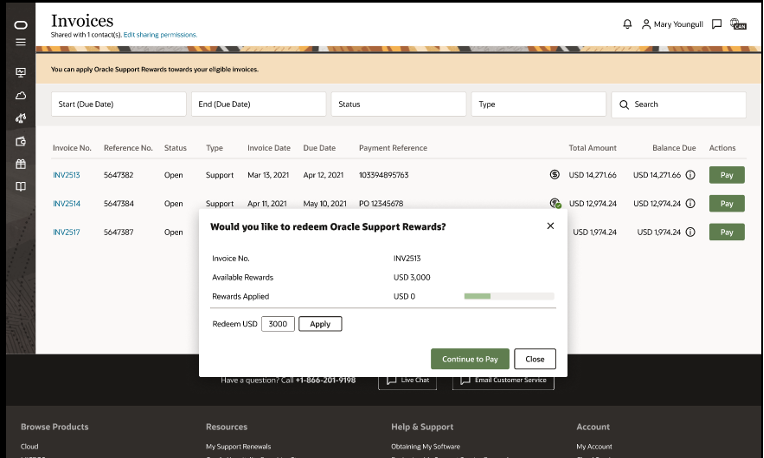Apply the redeem amount

[x=320, y=324]
